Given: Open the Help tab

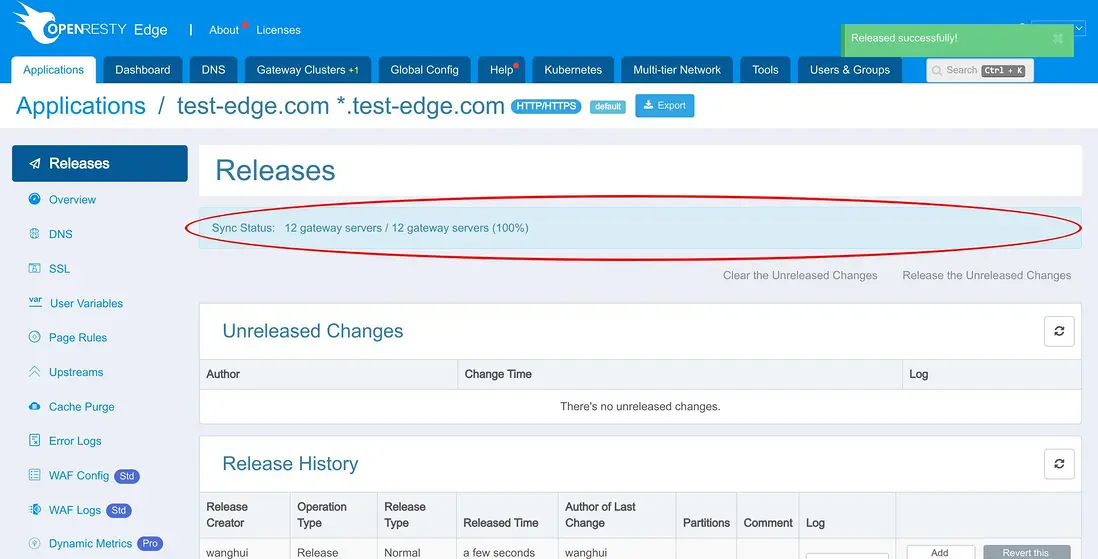Looking at the screenshot, I should [501, 70].
